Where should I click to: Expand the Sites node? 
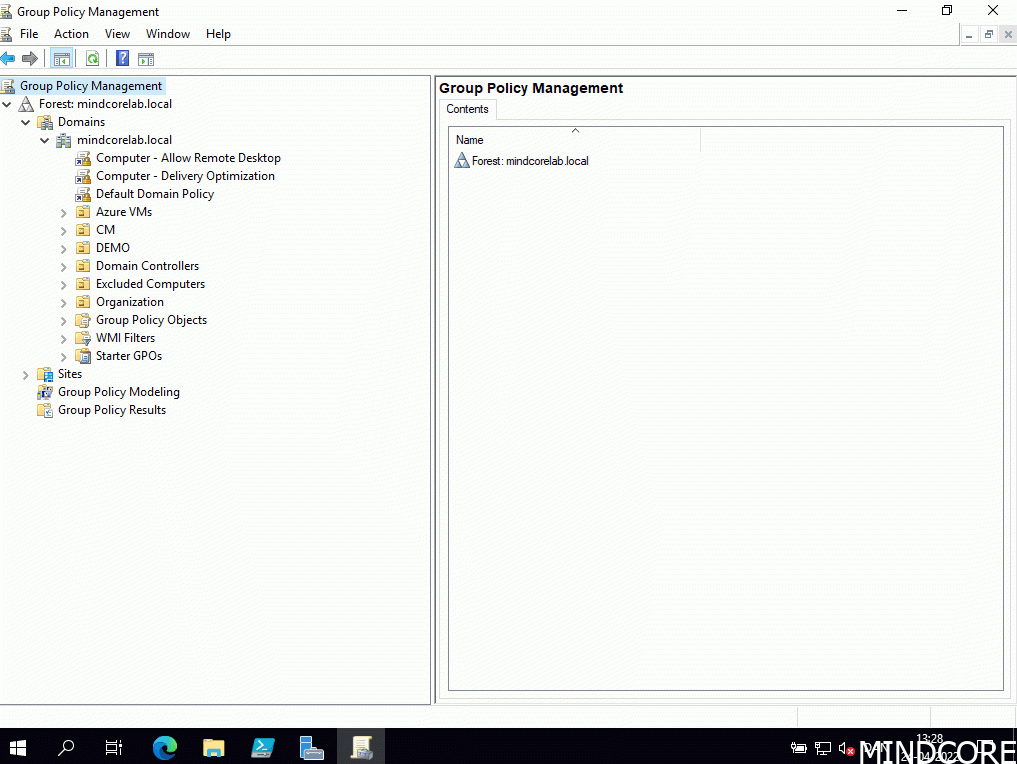(26, 375)
